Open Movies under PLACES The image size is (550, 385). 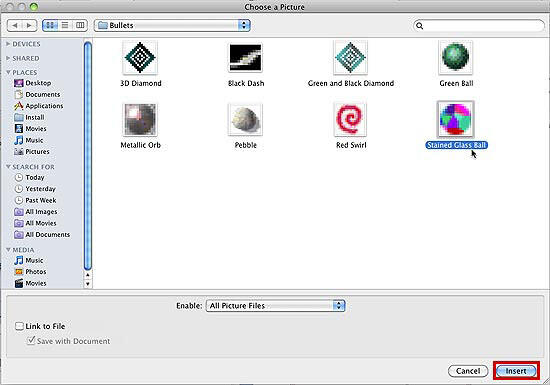(x=30, y=129)
